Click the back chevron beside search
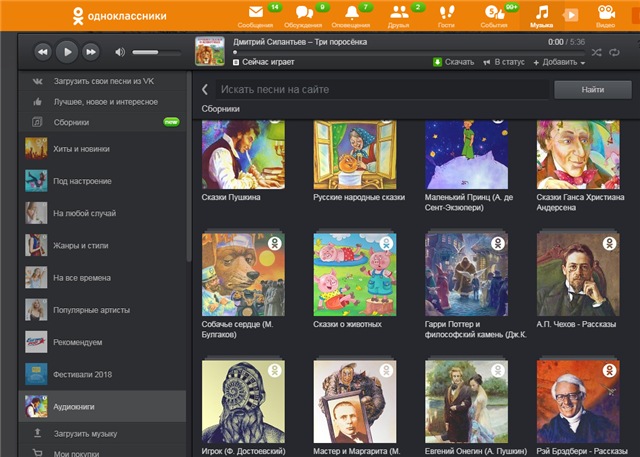Viewport: 640px width, 457px height. coord(204,90)
